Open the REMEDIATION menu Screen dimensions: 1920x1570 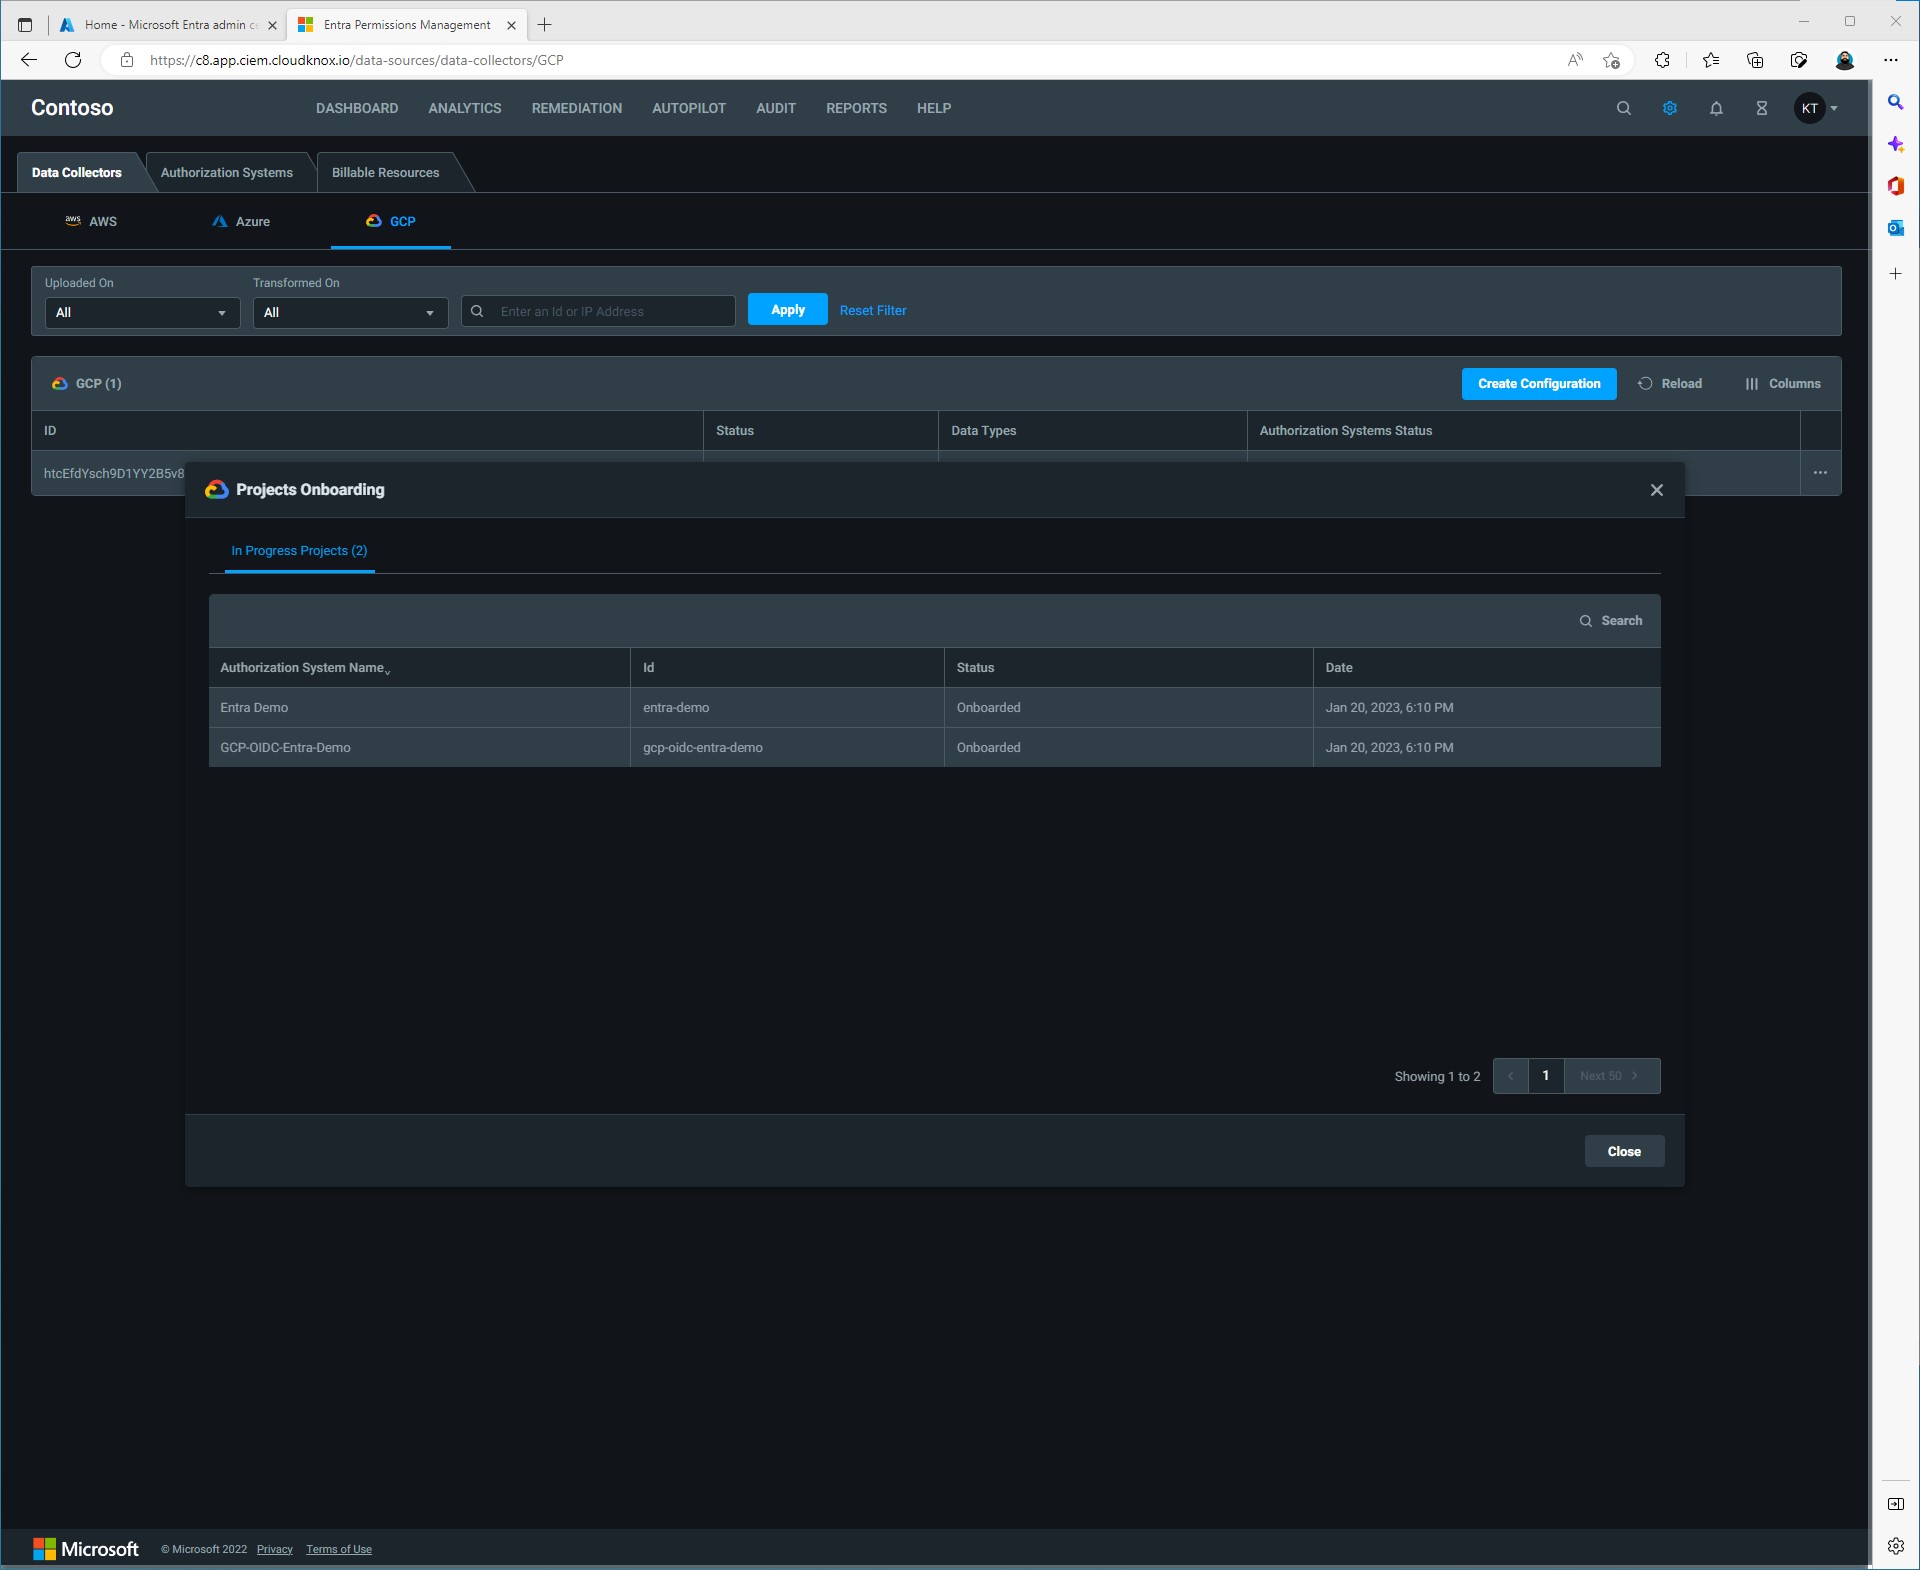pos(576,108)
